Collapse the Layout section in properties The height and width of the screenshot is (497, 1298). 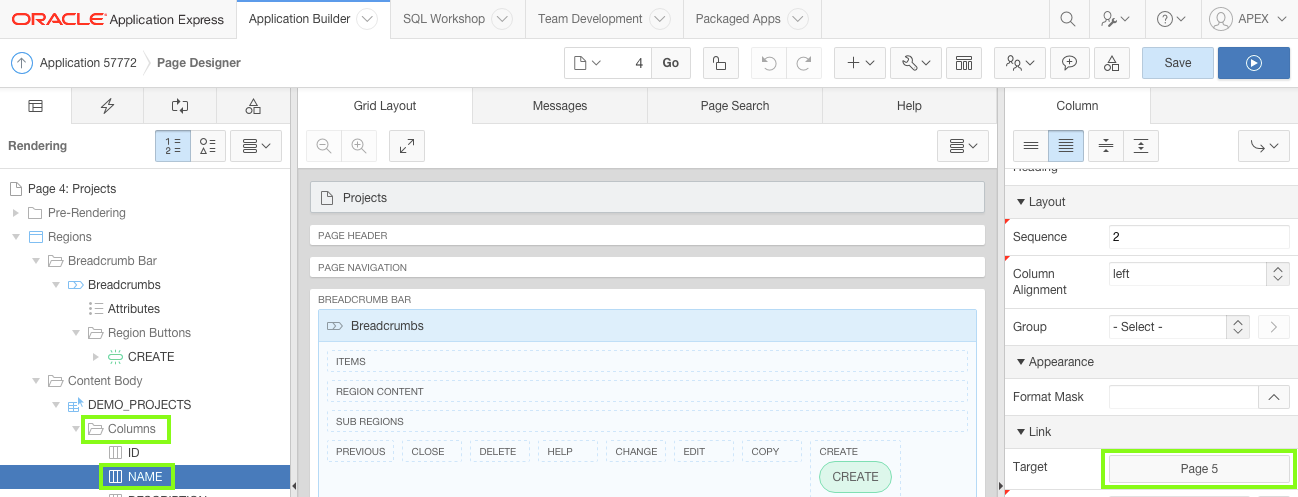pyautogui.click(x=1021, y=202)
